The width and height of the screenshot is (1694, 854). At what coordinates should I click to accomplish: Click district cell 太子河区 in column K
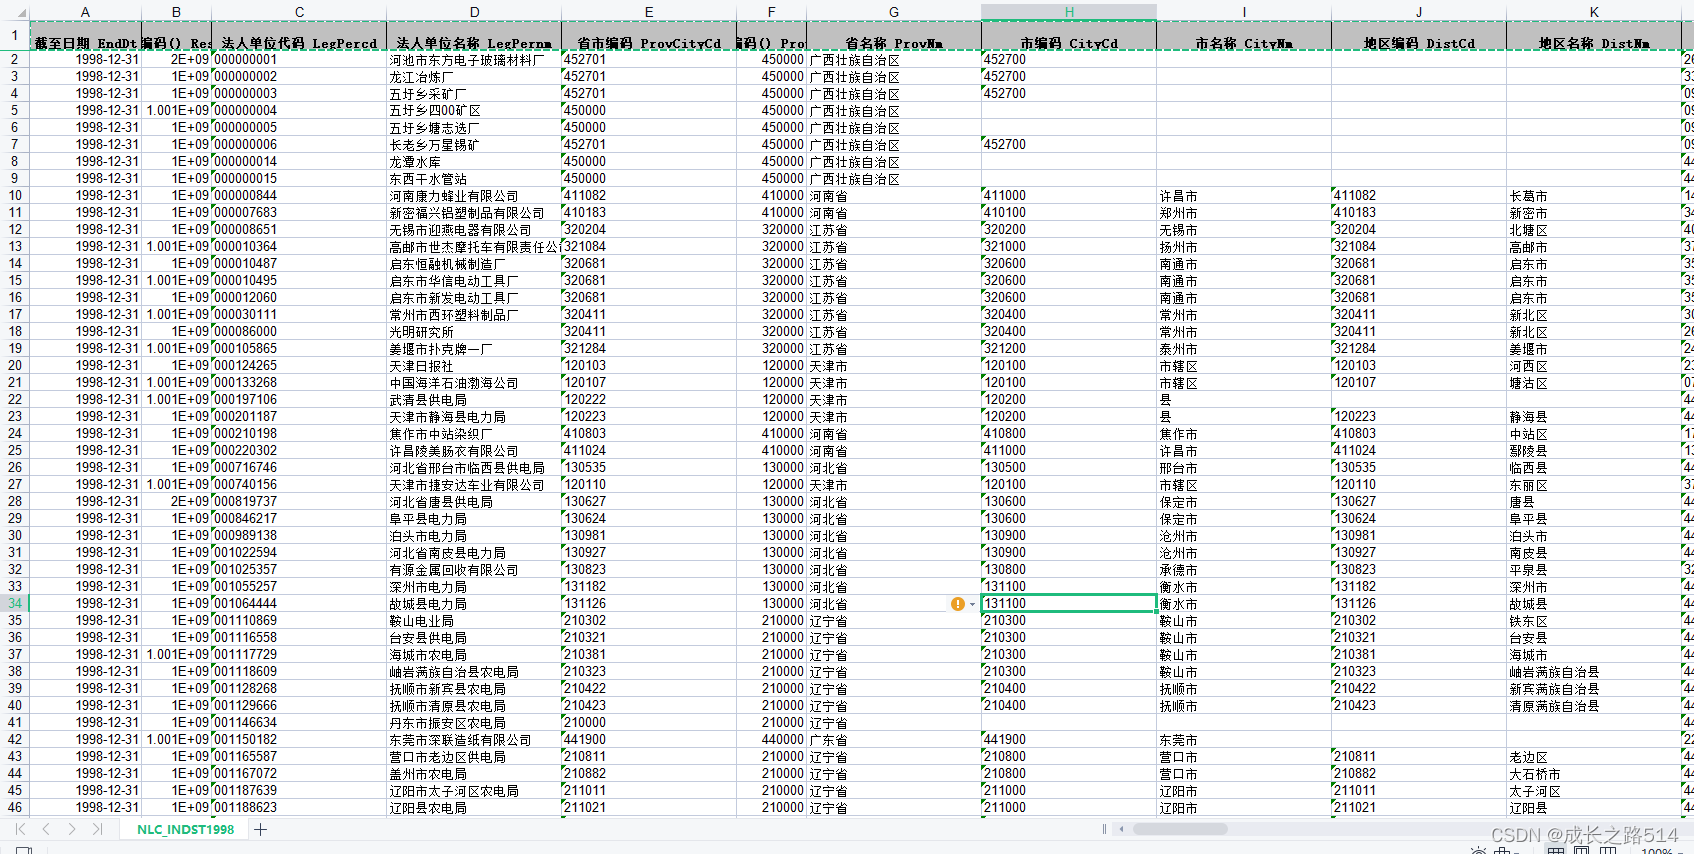pyautogui.click(x=1594, y=791)
